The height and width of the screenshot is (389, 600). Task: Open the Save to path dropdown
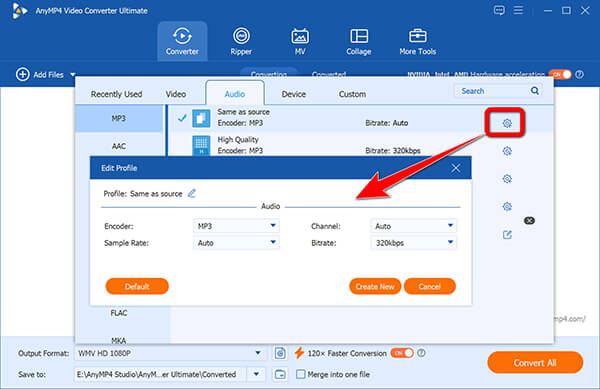click(256, 374)
